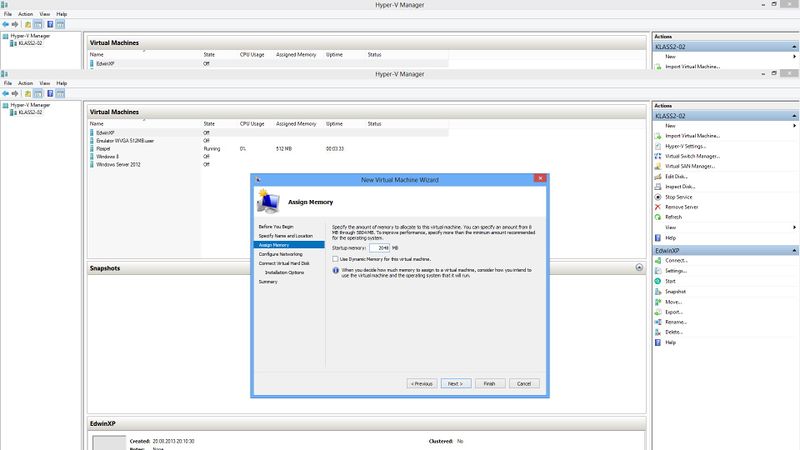Open the File menu in the lower window
This screenshot has width=800, height=450.
coord(8,83)
